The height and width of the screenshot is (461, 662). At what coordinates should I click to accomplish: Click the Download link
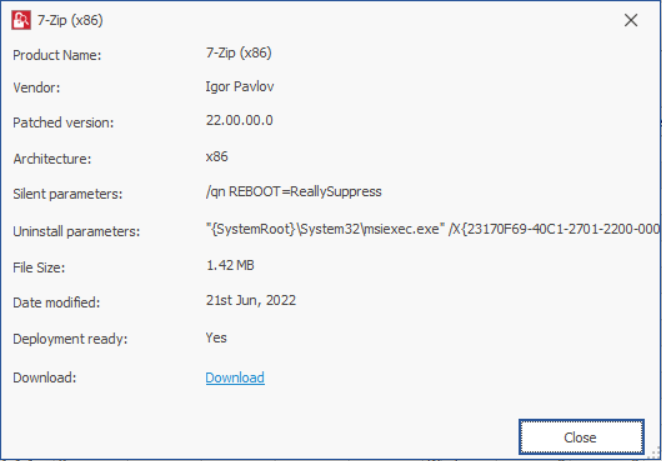click(235, 377)
